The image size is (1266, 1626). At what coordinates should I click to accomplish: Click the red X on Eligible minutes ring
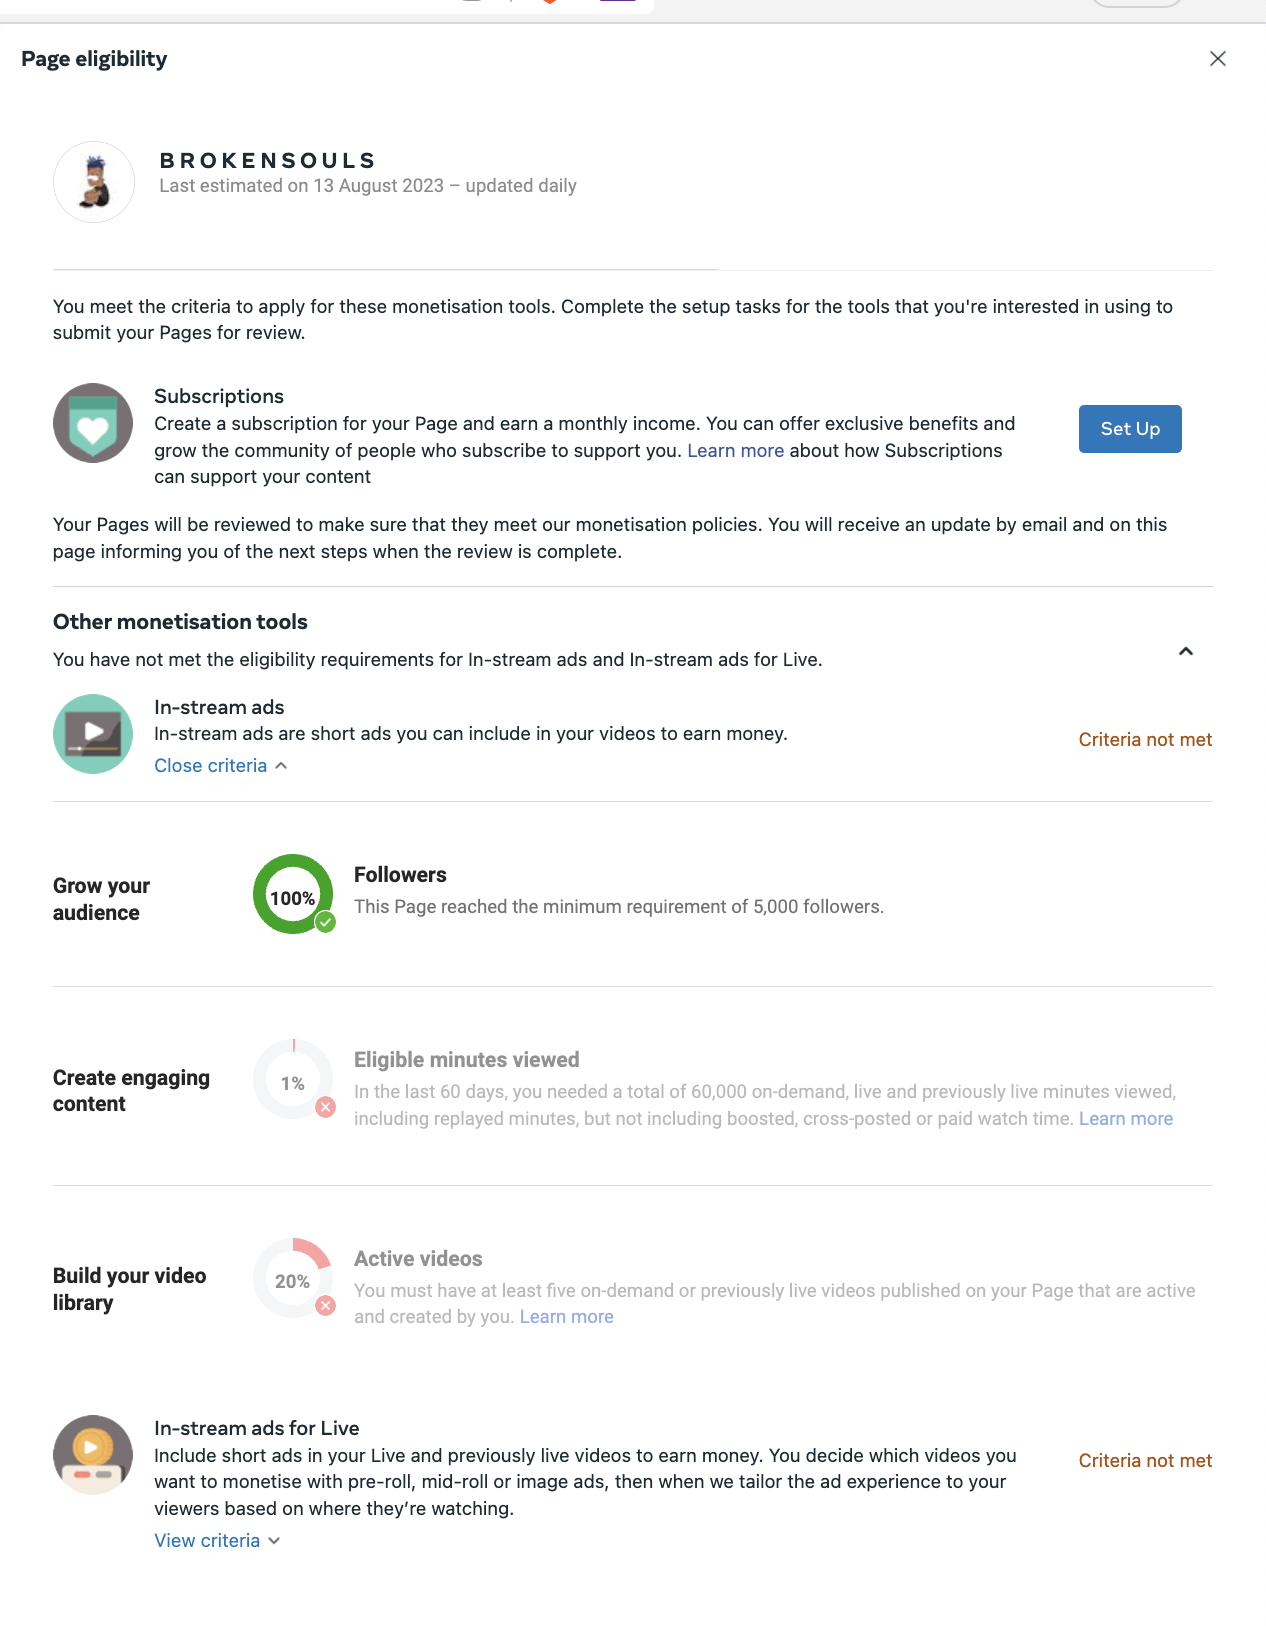coord(325,1107)
